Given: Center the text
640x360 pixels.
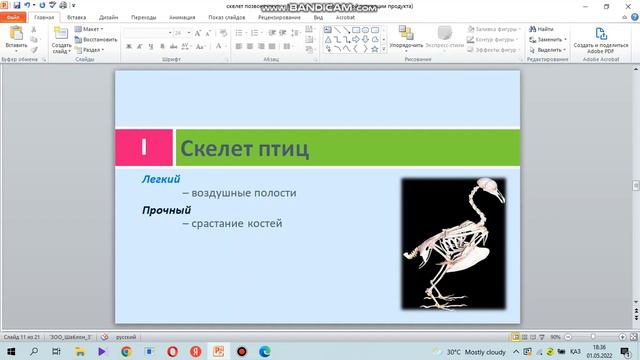Looking at the screenshot, I should pyautogui.click(x=250, y=47).
